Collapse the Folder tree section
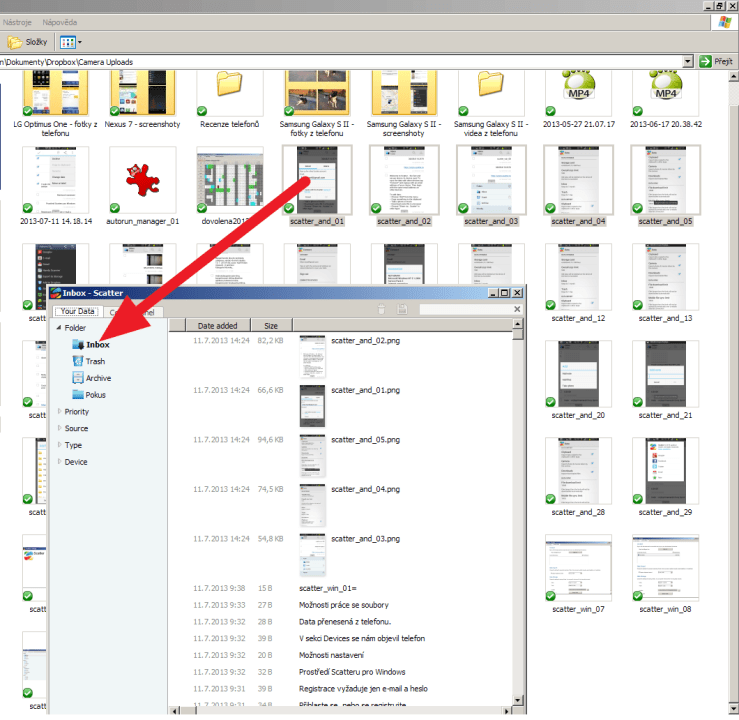 tap(59, 328)
